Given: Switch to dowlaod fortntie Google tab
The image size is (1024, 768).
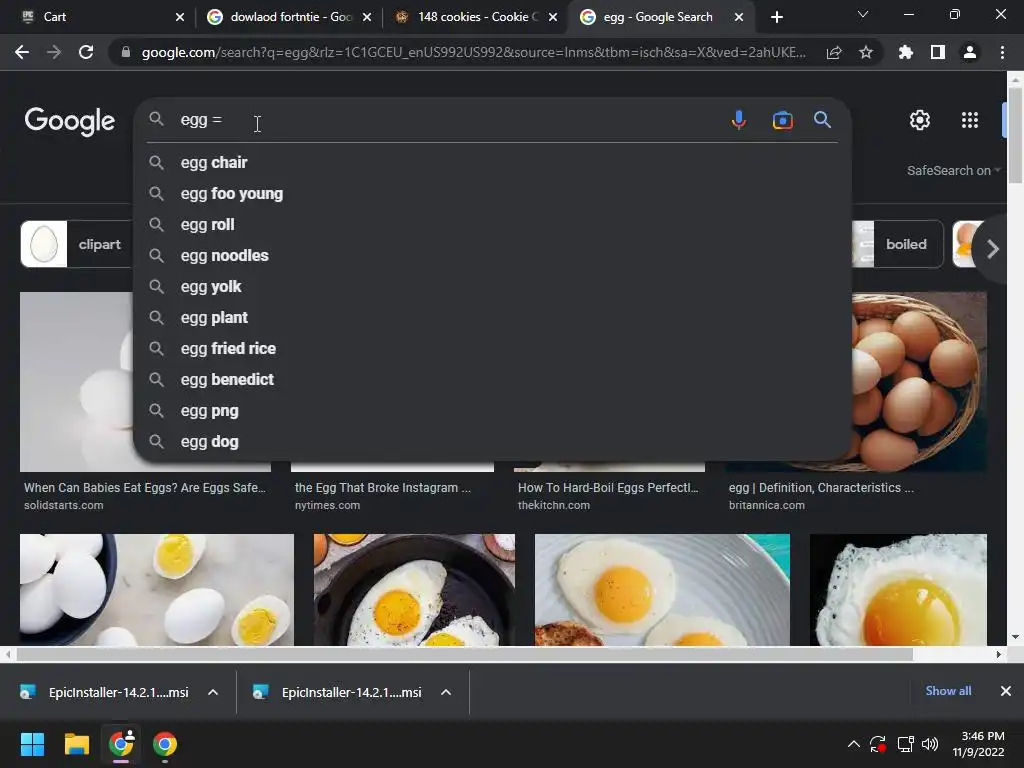Looking at the screenshot, I should (289, 17).
